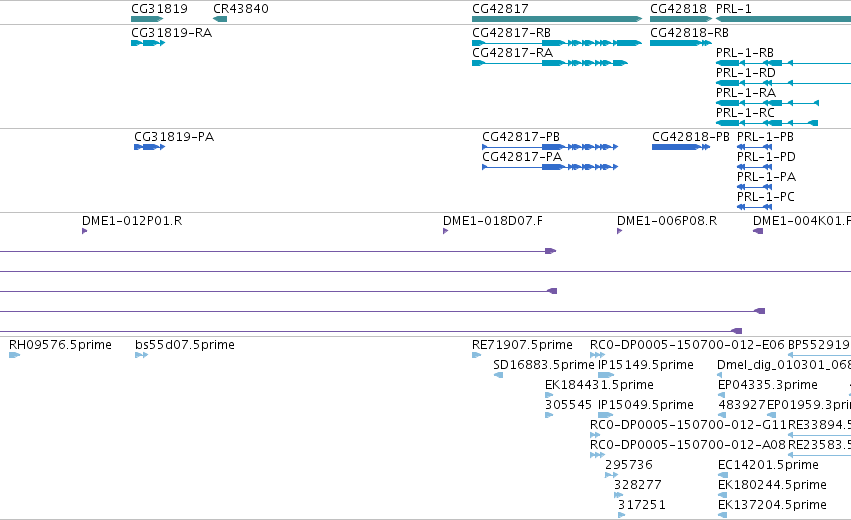Select EST 328277
Screen dimensions: 851x520
coord(619,496)
